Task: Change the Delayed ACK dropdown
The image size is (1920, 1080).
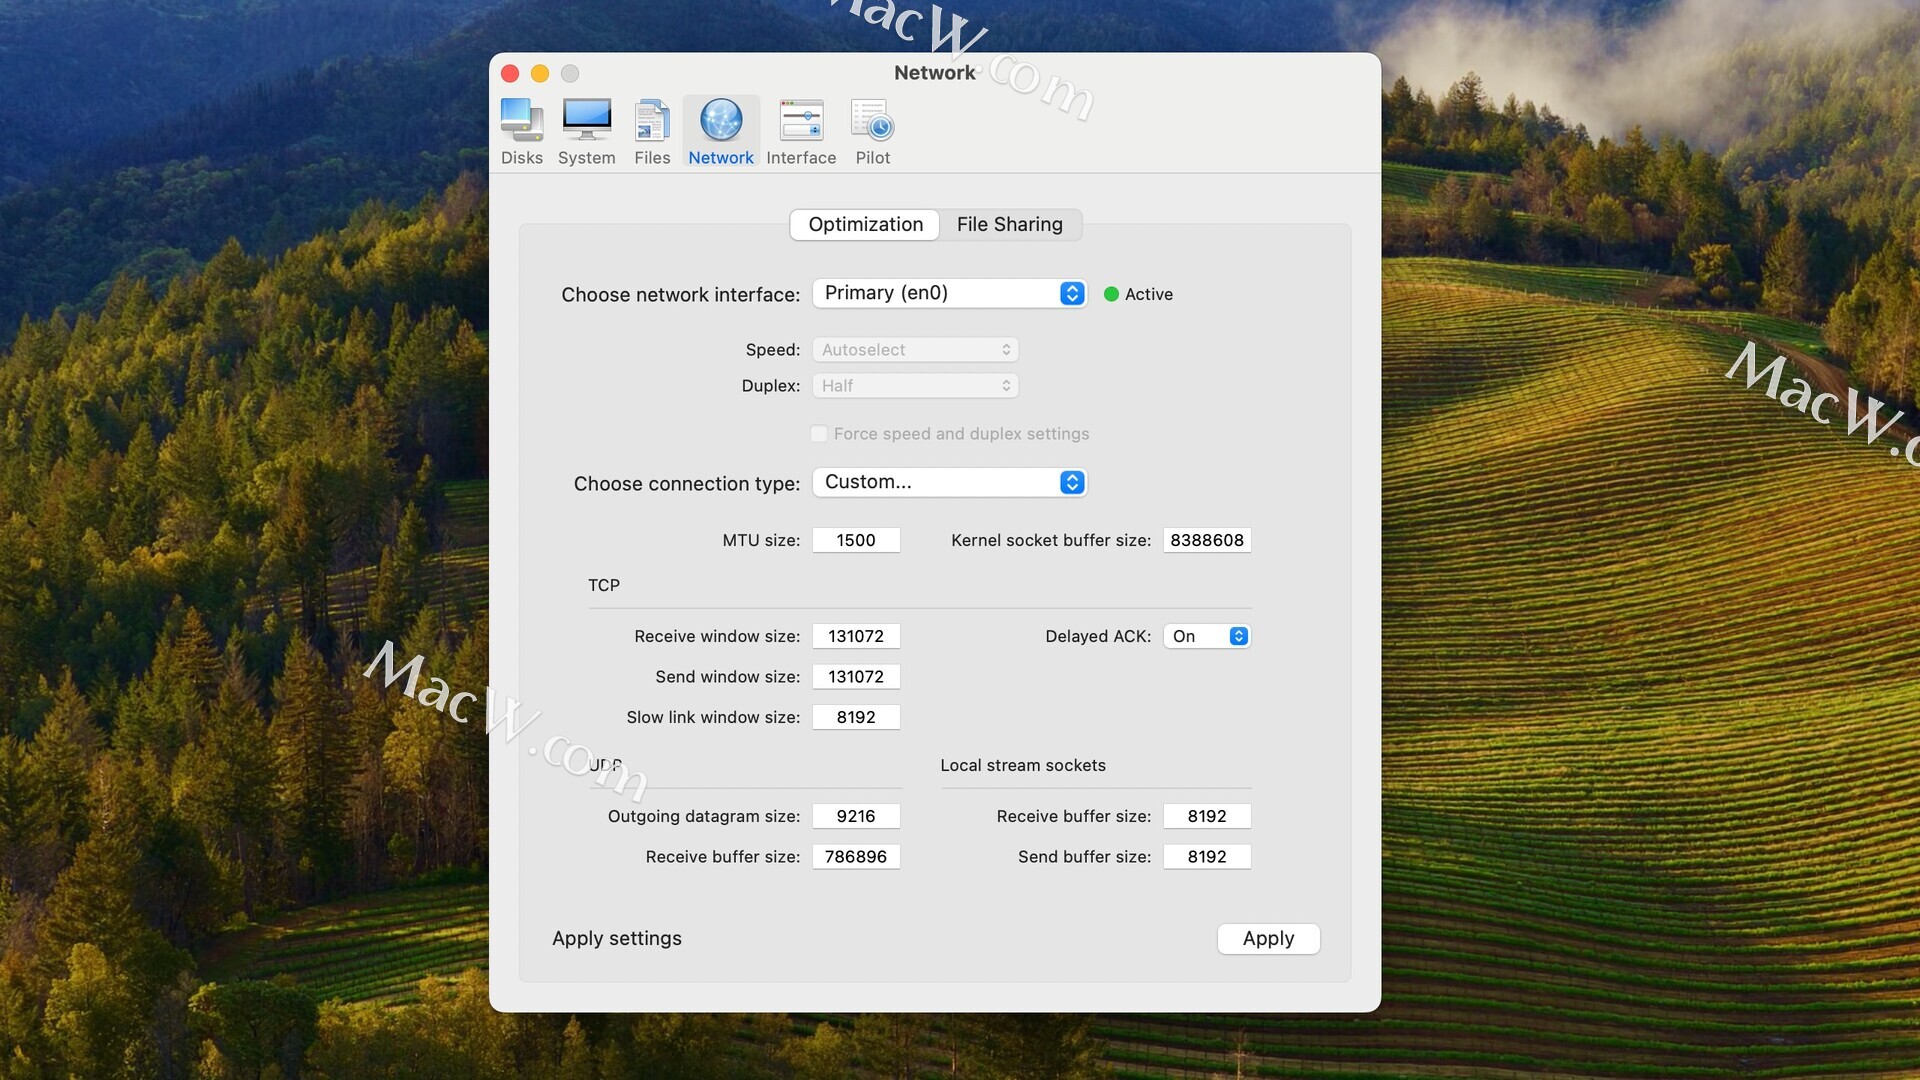Action: (x=1207, y=636)
